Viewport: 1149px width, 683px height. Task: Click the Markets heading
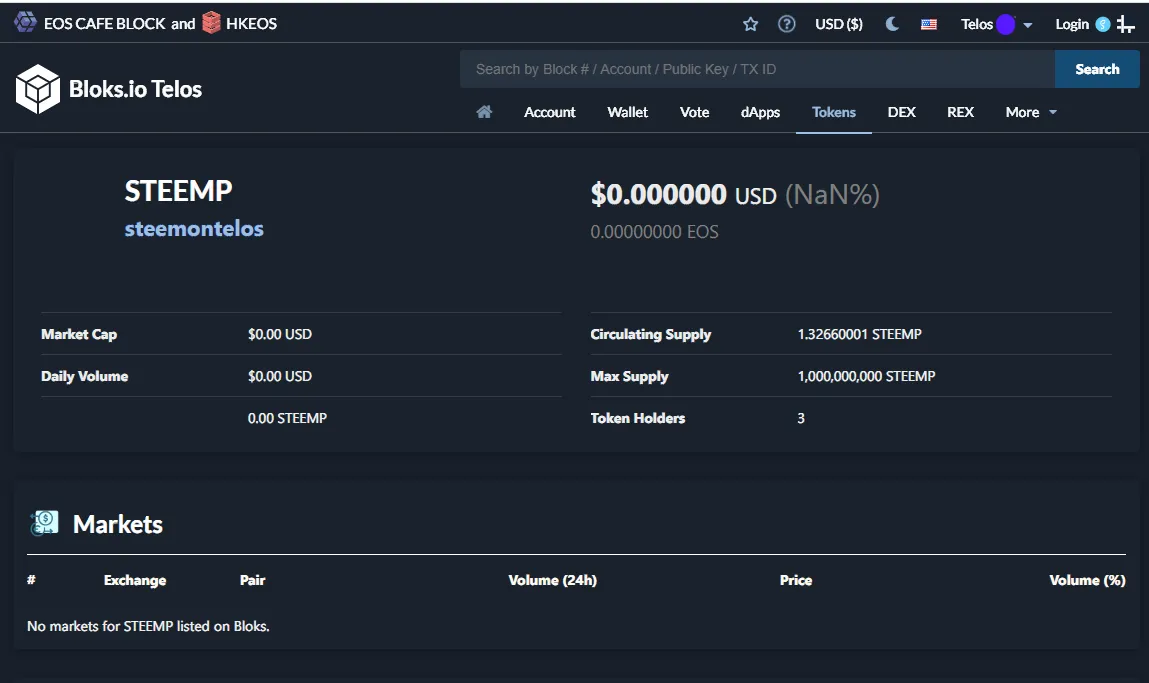pos(117,524)
